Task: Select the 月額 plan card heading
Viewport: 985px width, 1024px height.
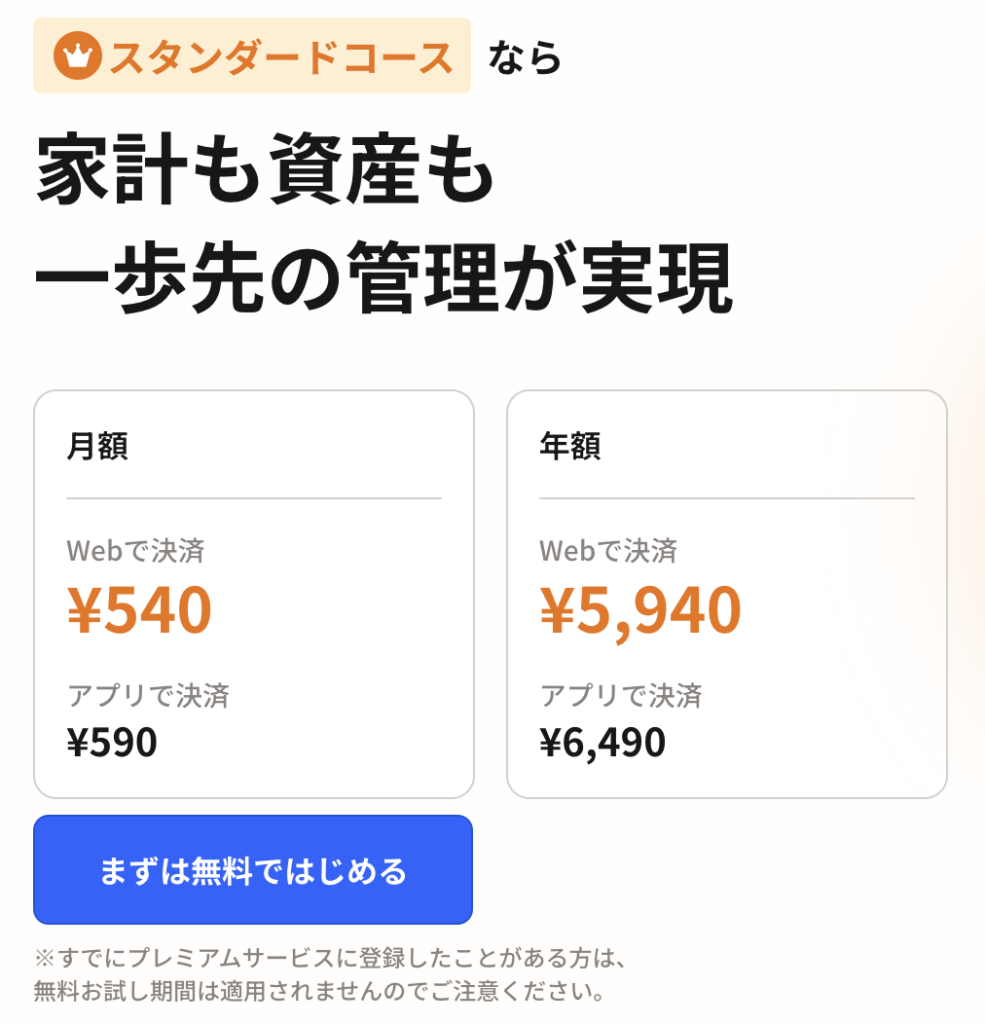Action: [x=97, y=445]
